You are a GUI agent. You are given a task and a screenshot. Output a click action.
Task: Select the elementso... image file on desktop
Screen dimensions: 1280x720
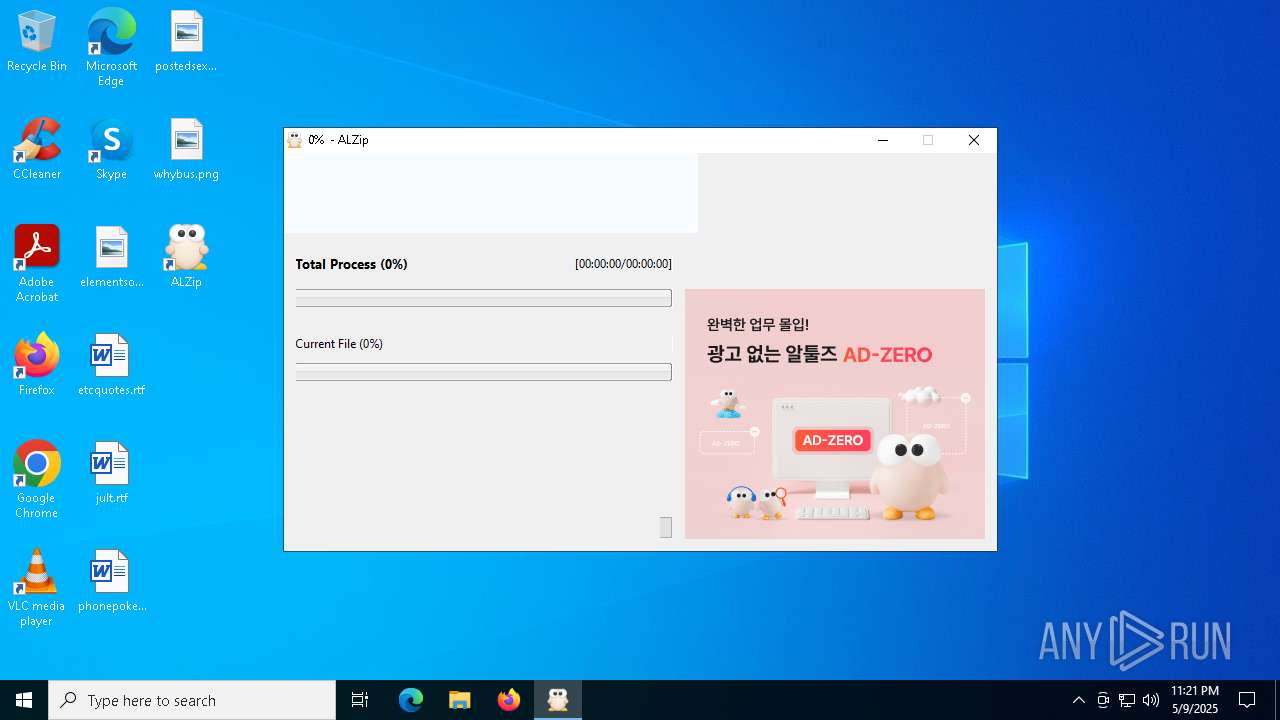pyautogui.click(x=111, y=258)
